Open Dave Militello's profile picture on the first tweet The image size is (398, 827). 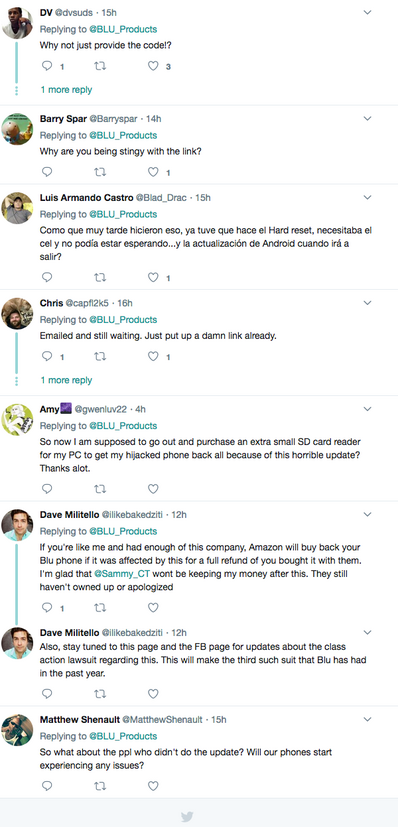17,525
